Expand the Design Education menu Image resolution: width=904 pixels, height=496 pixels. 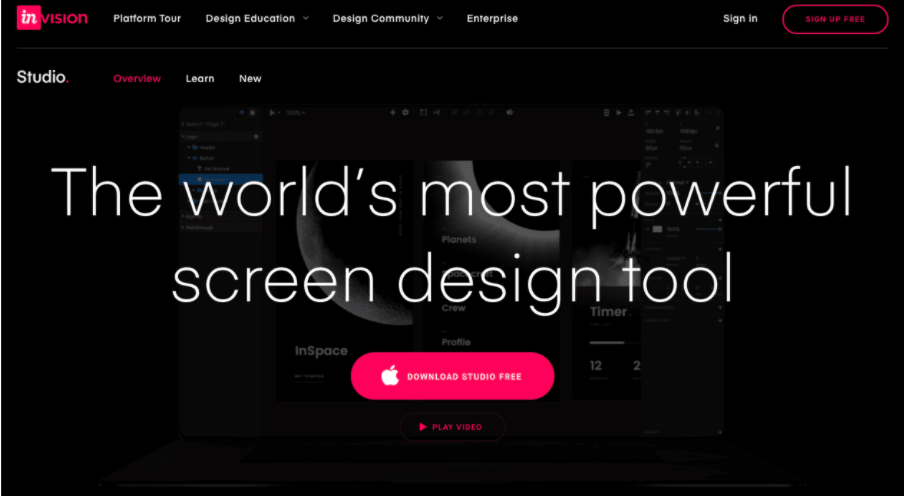[x=257, y=18]
